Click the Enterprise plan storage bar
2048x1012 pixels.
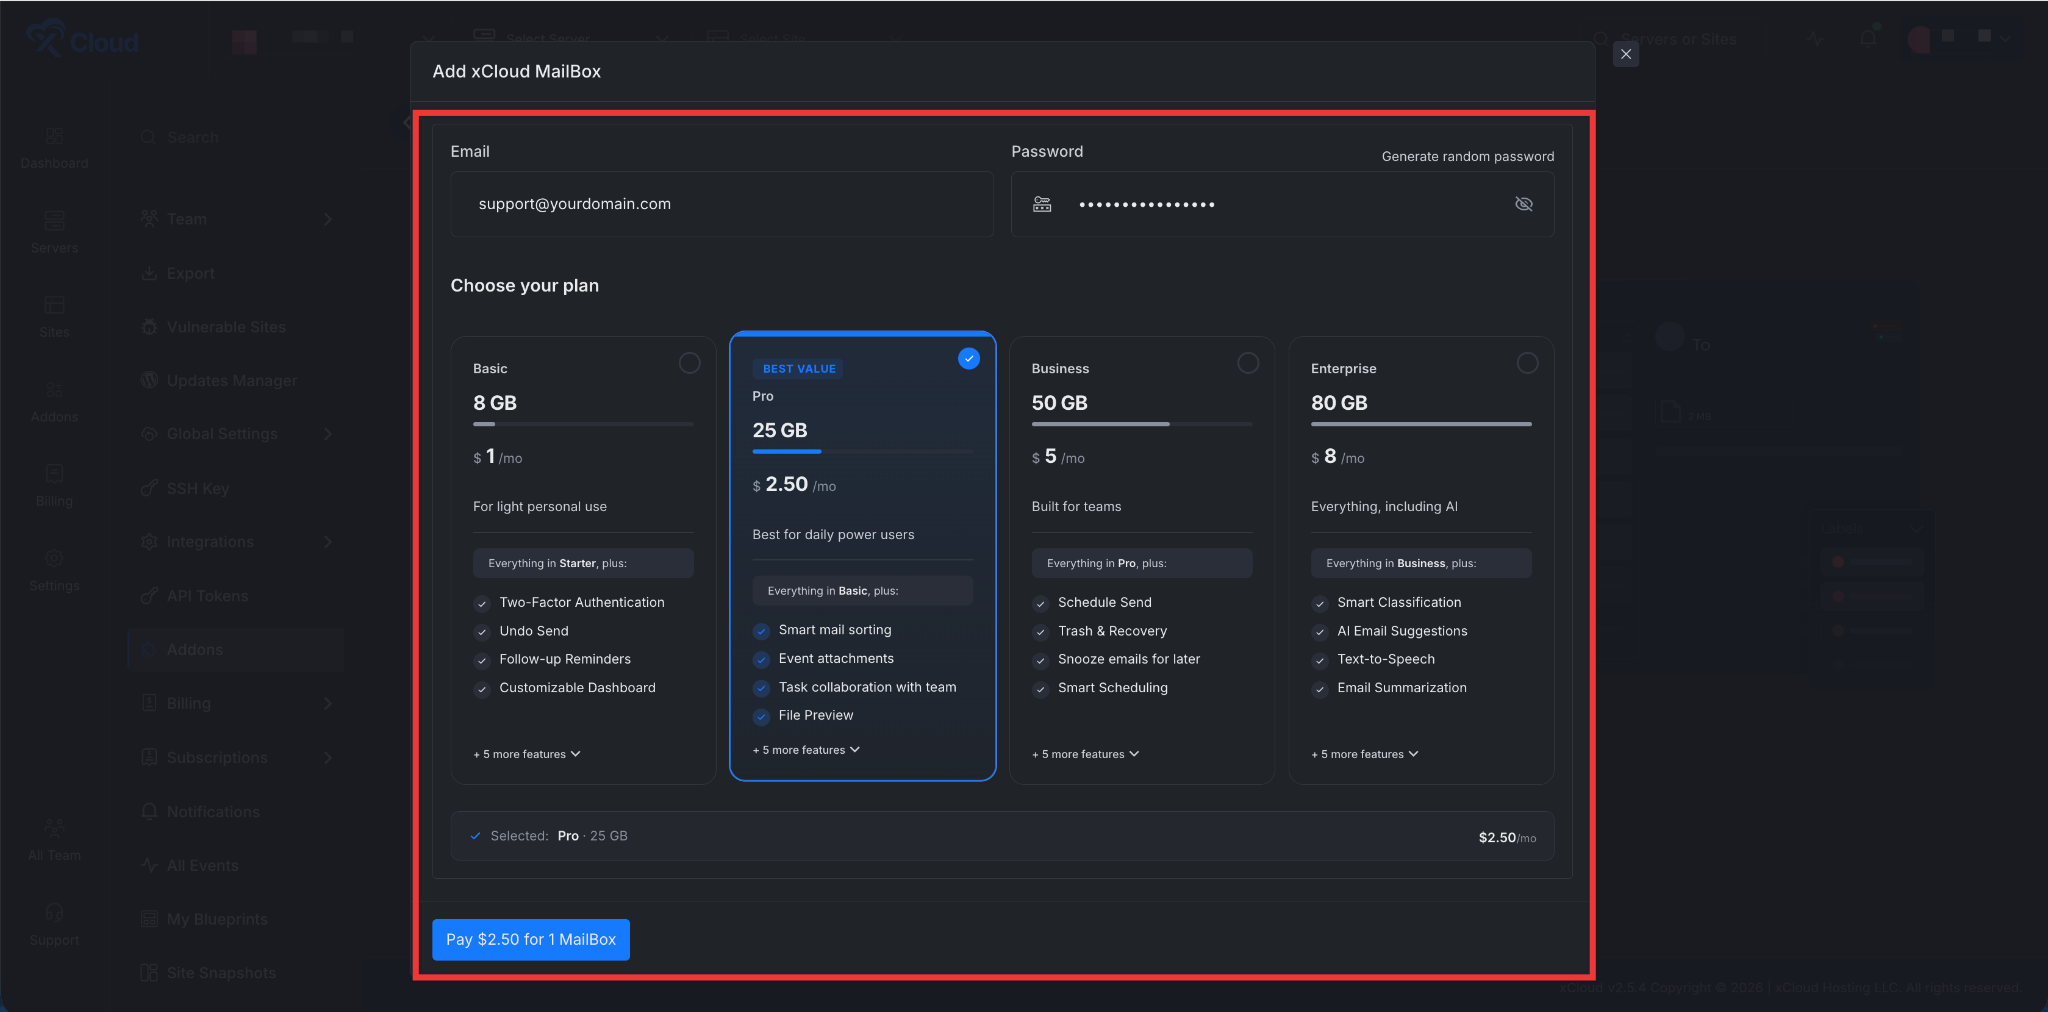(1421, 424)
